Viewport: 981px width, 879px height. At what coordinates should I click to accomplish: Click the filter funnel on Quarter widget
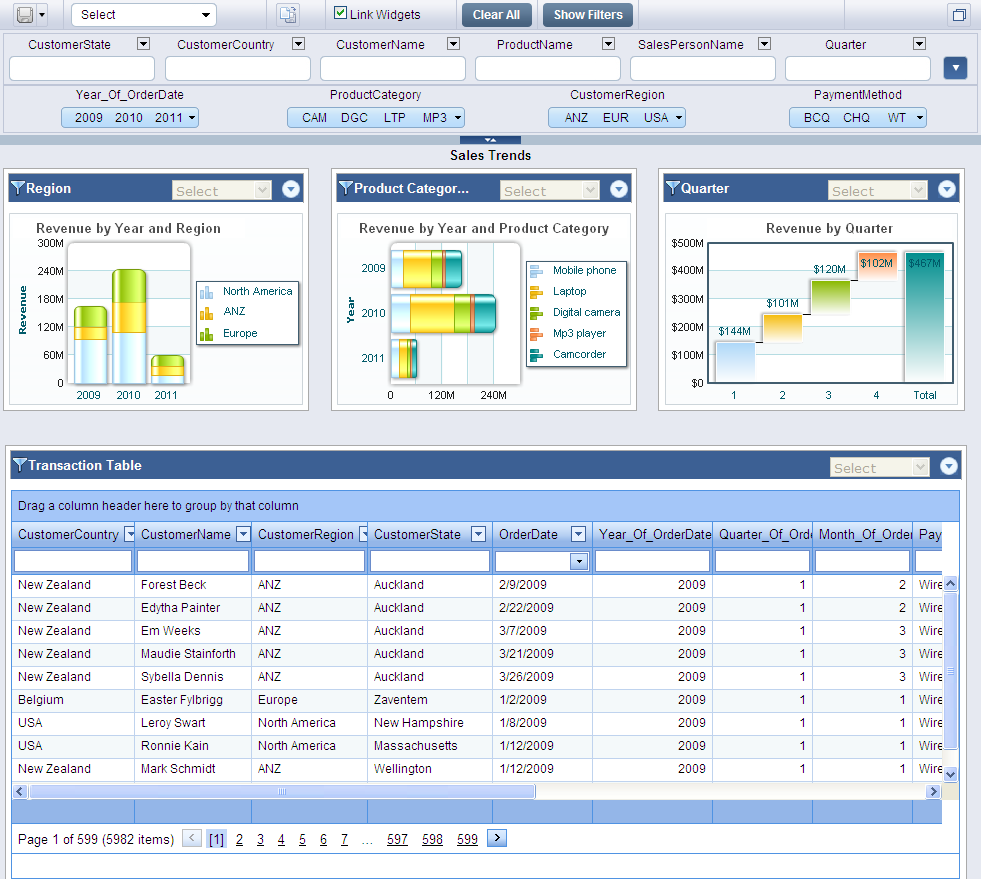674,189
